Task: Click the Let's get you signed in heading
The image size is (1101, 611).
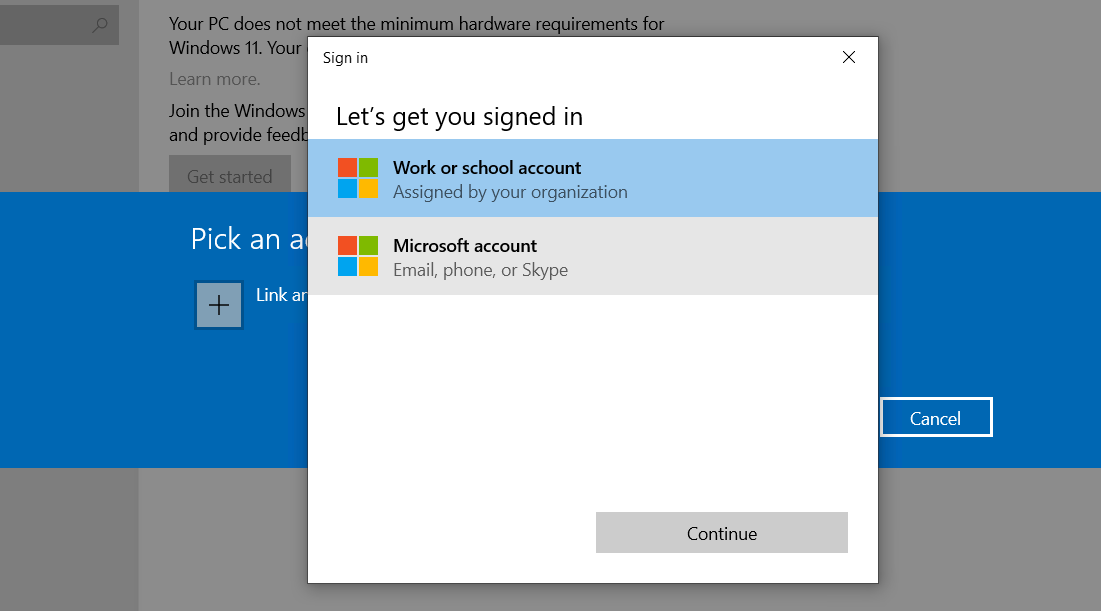Action: [x=459, y=117]
